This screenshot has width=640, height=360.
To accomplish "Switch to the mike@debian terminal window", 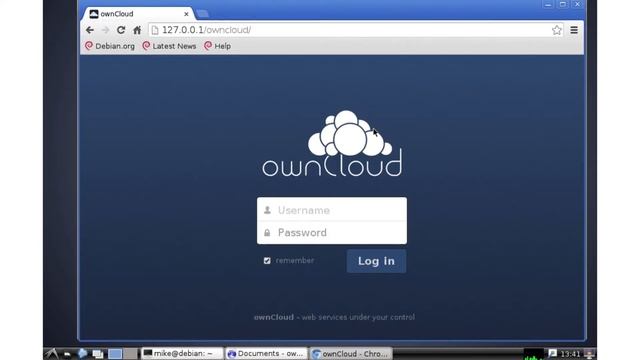I will coord(182,353).
